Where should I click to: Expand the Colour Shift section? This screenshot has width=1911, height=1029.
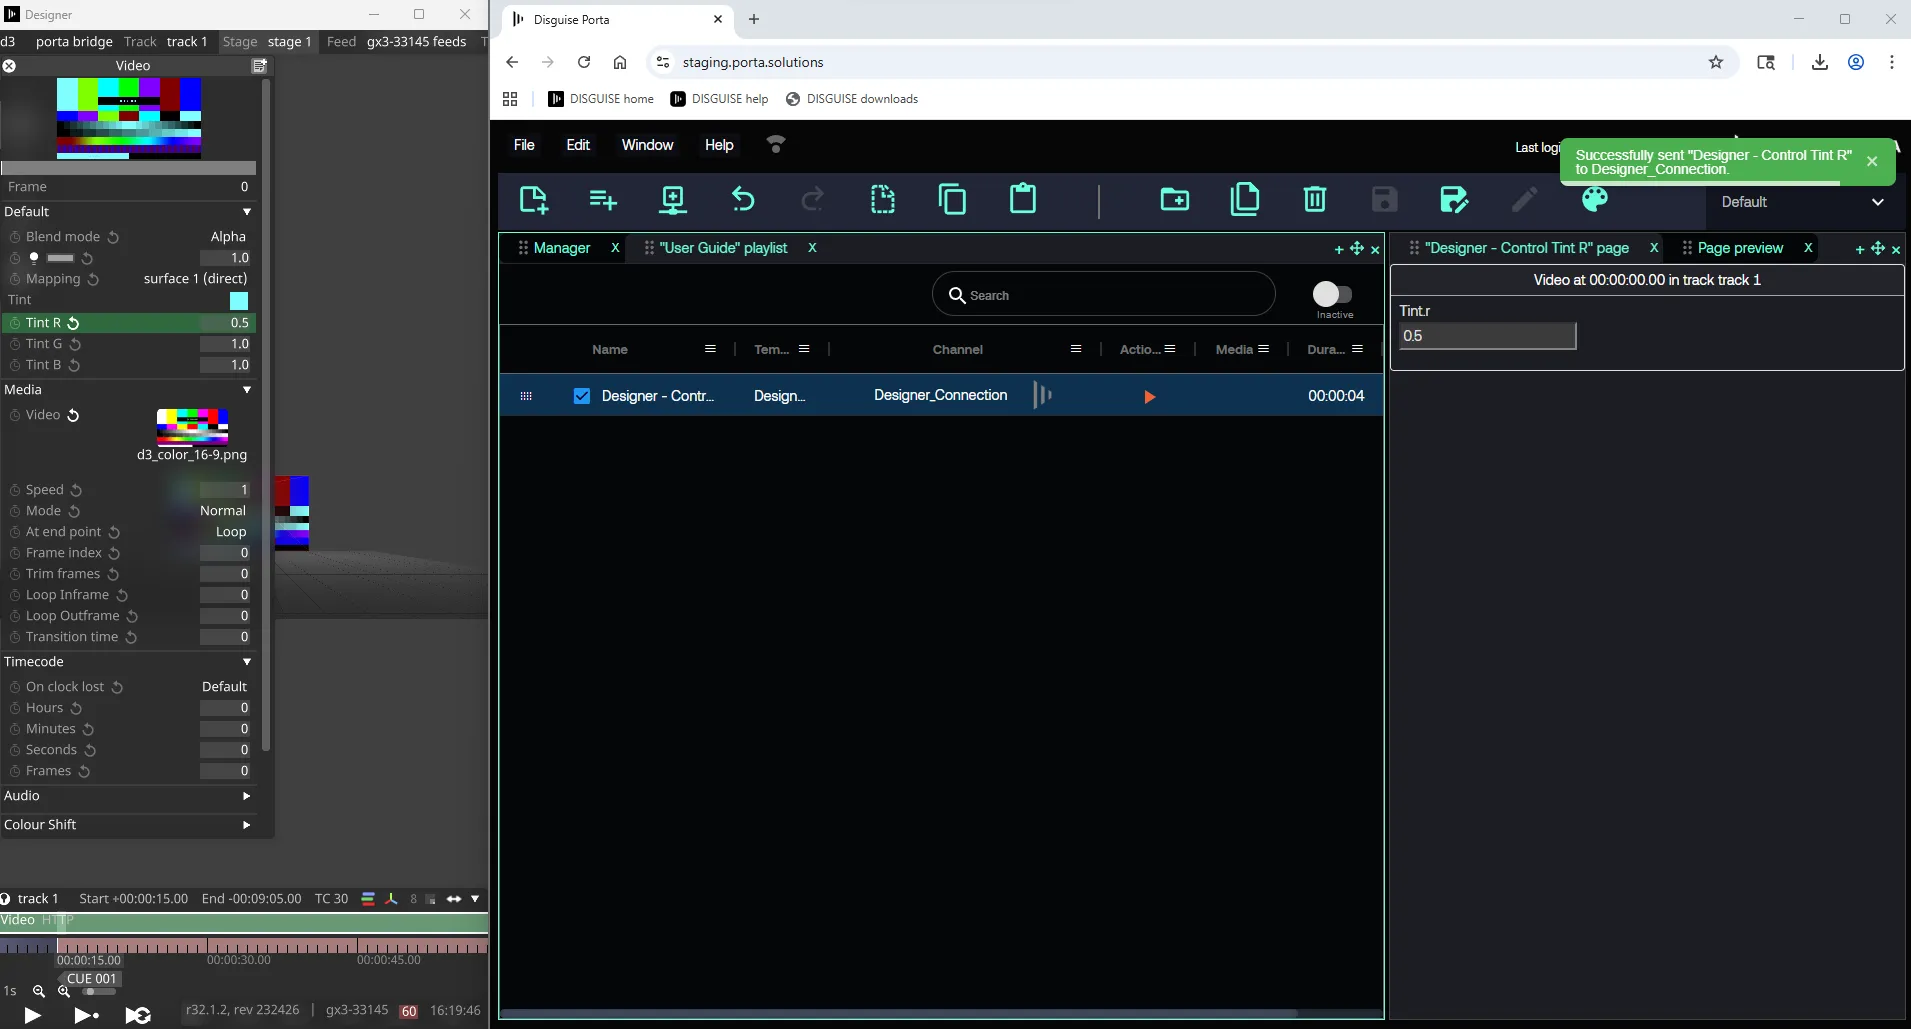[x=246, y=825]
